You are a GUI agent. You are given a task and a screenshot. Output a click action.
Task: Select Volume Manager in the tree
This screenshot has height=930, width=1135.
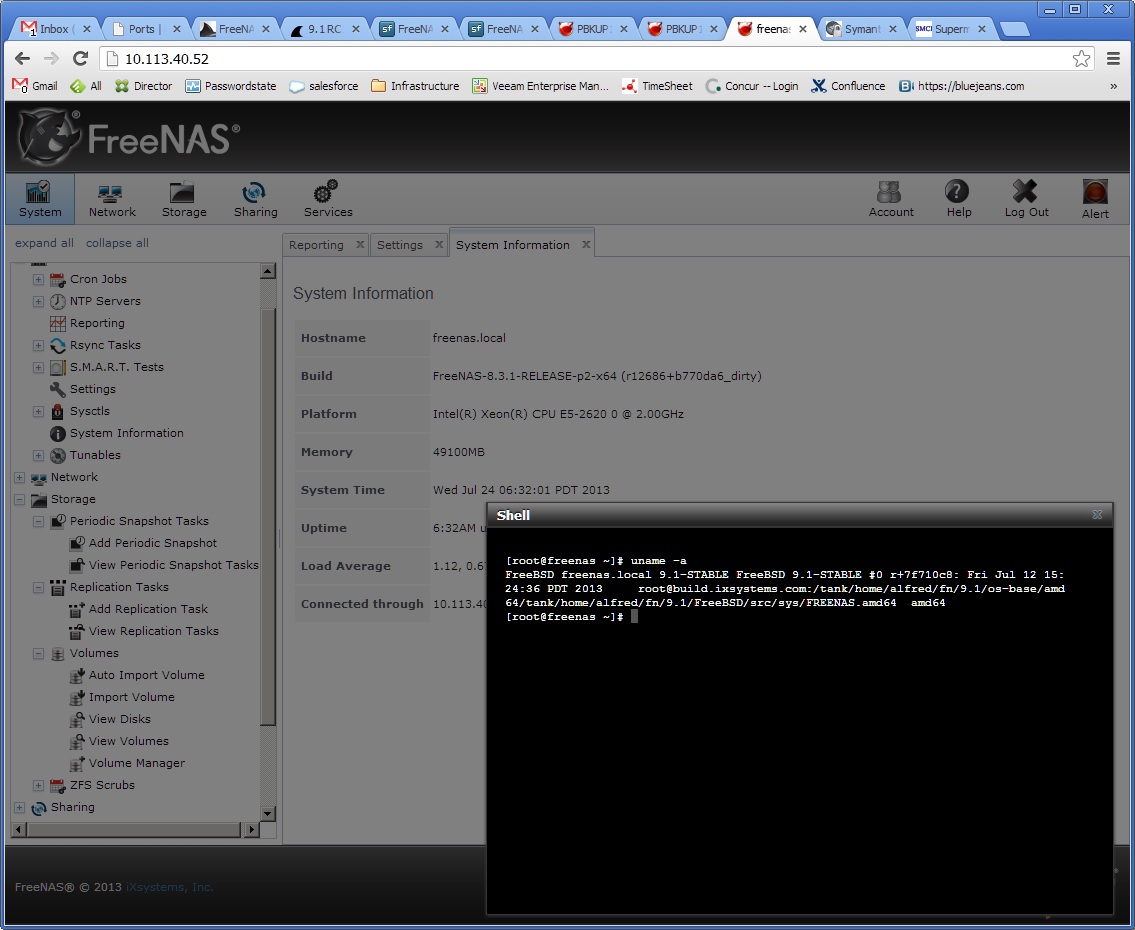(x=137, y=763)
